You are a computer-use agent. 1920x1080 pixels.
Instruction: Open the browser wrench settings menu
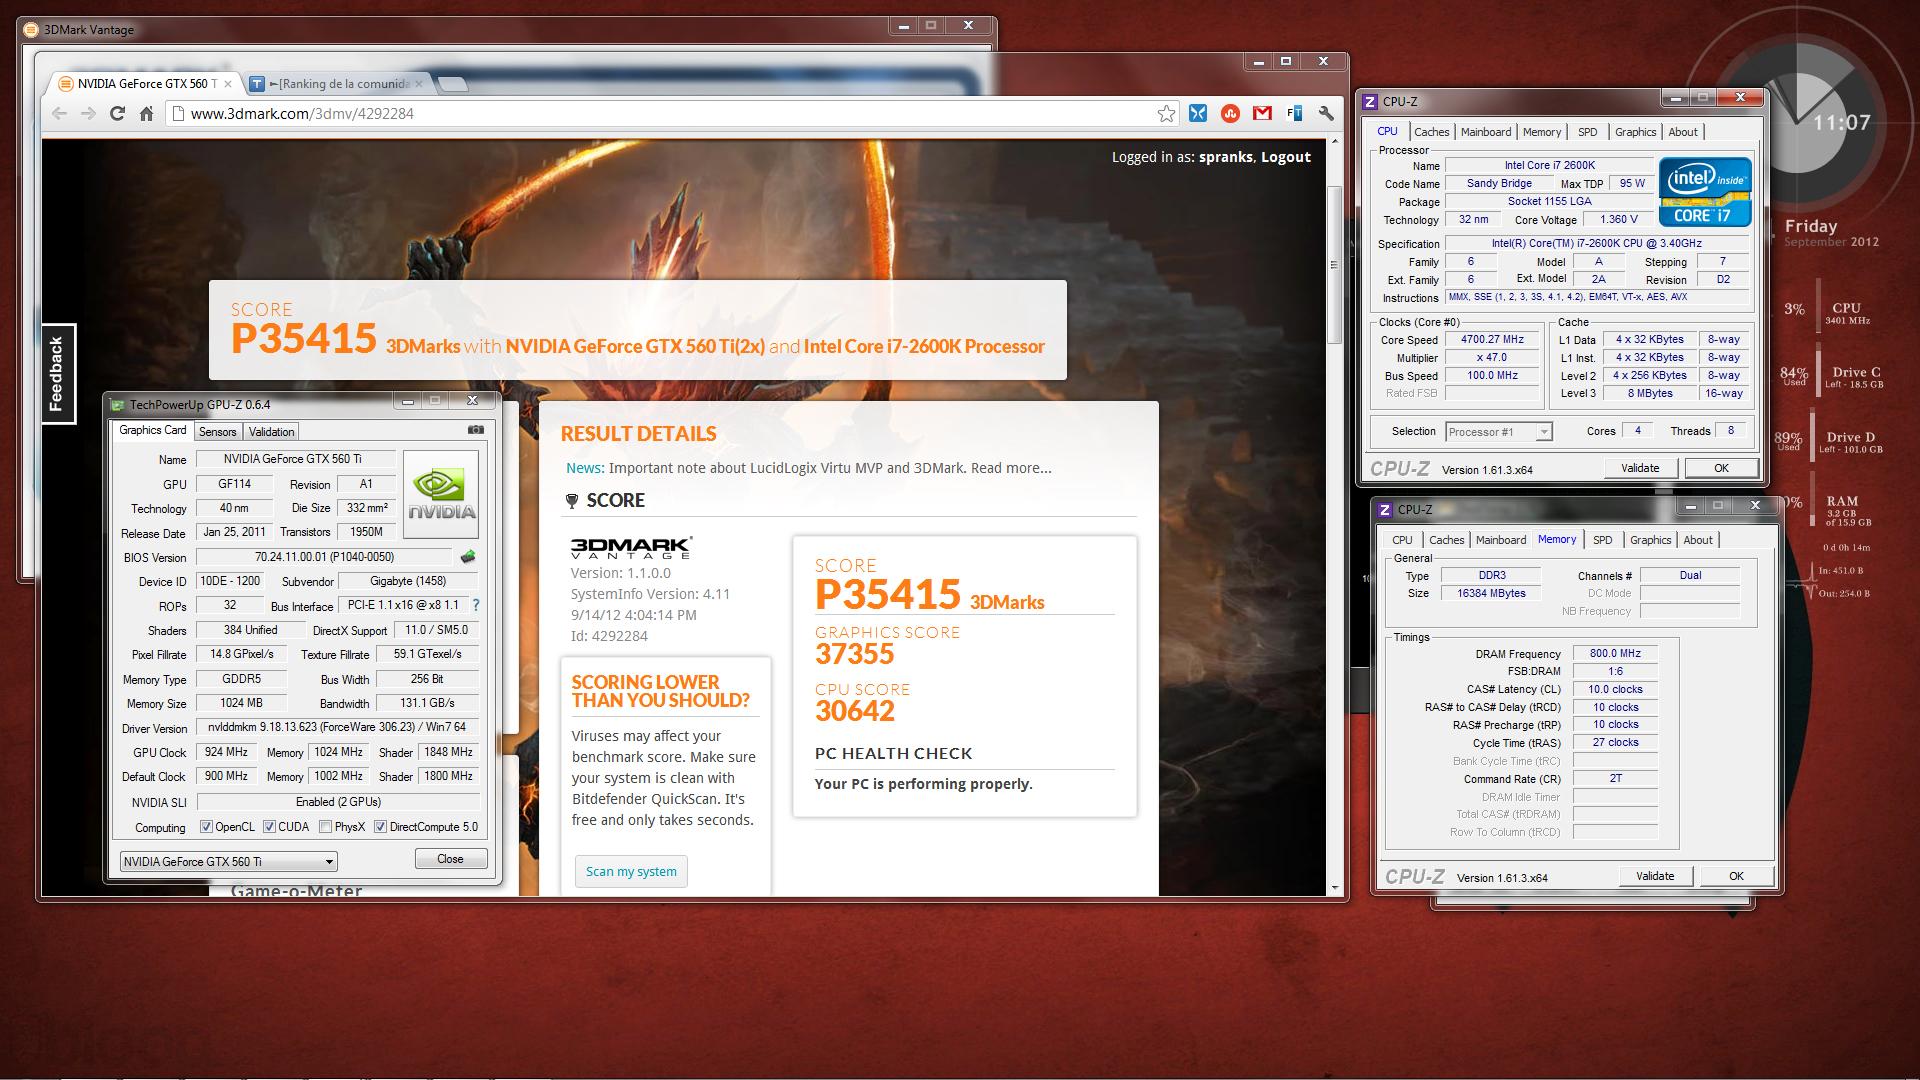[x=1327, y=114]
